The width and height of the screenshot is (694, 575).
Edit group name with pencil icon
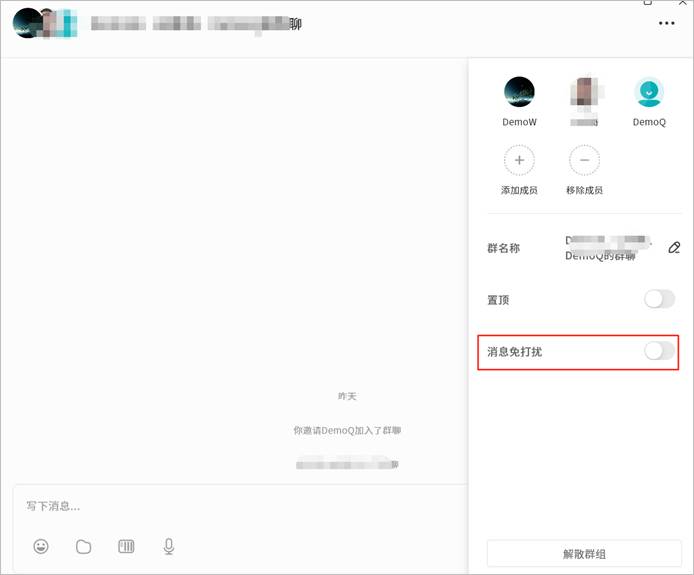click(x=674, y=248)
